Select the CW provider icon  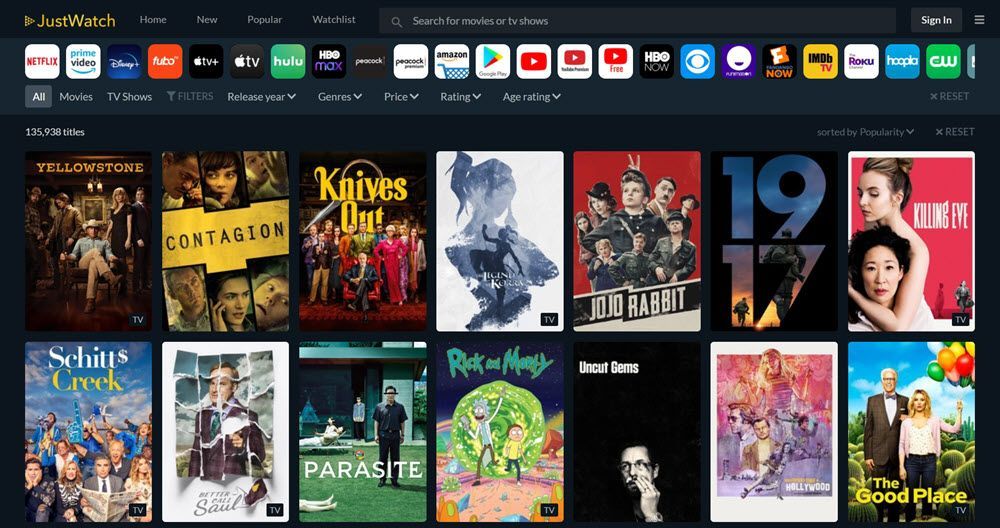[x=943, y=61]
